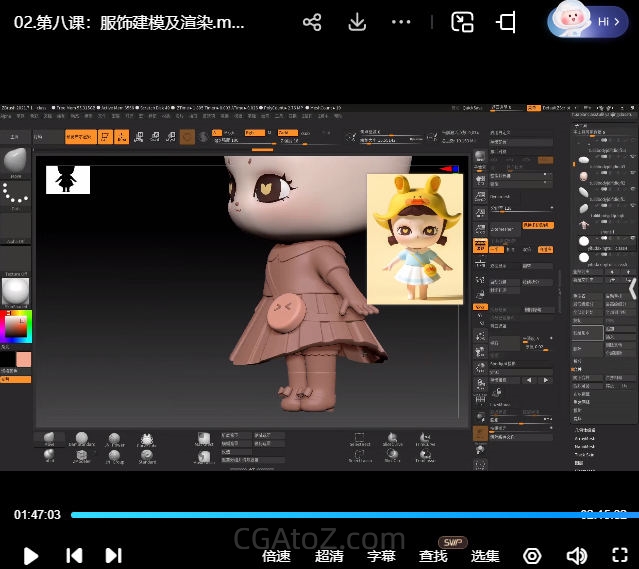The height and width of the screenshot is (569, 639).
Task: Play the video
Action: coord(31,555)
